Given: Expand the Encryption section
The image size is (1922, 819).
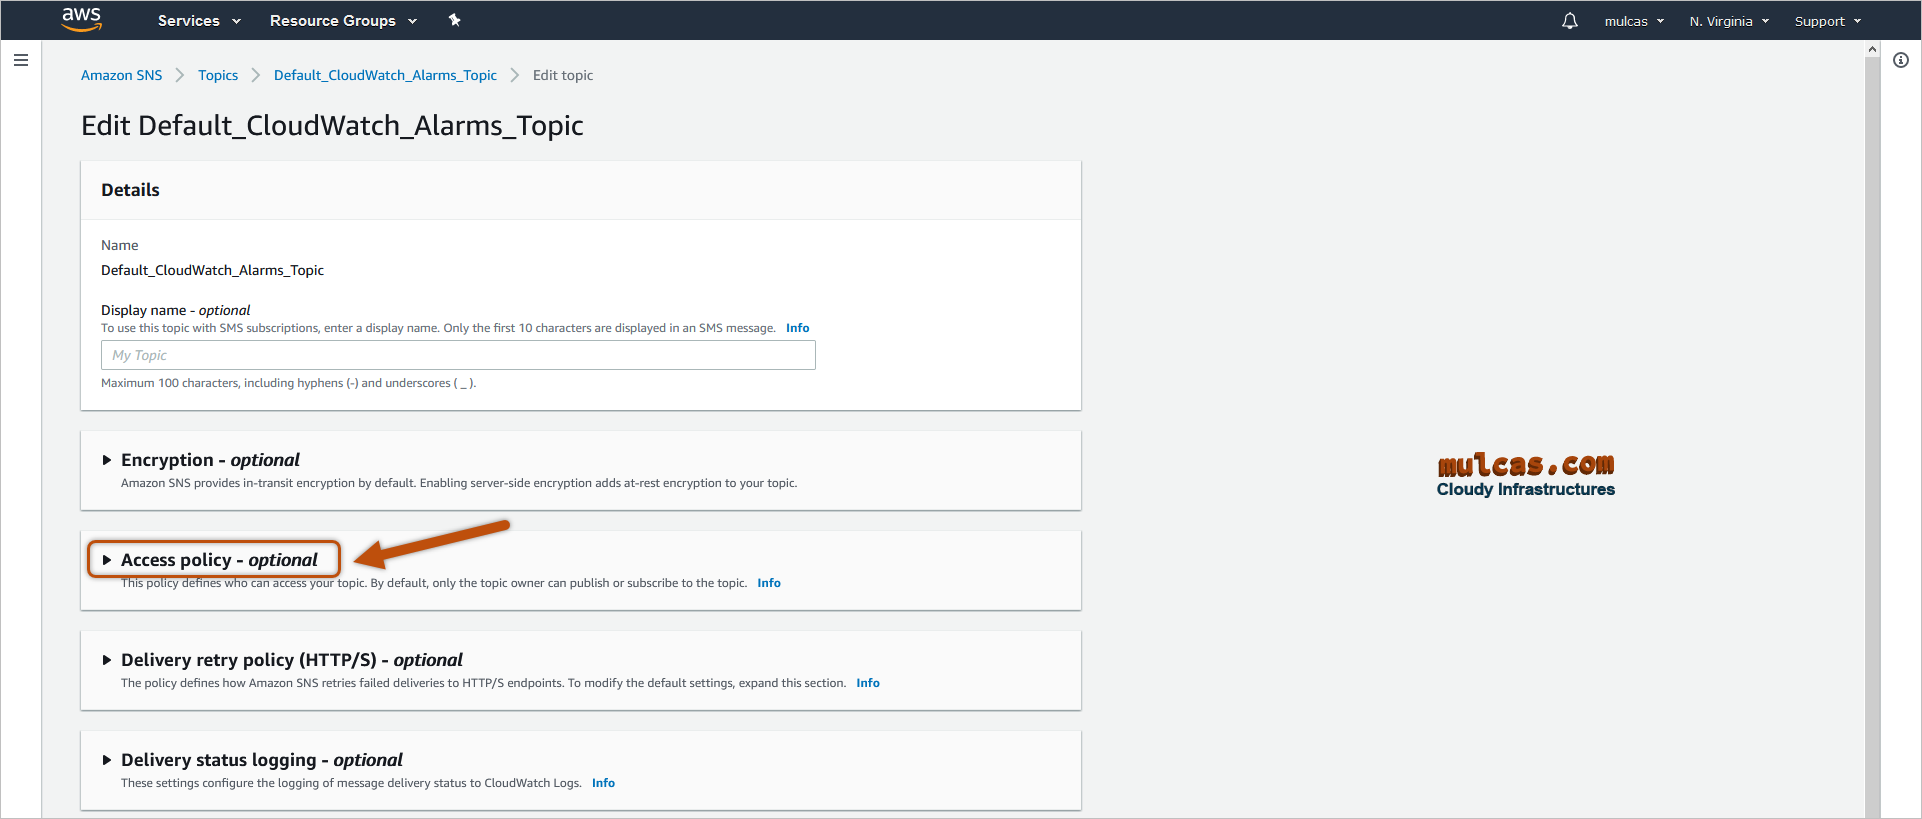Looking at the screenshot, I should tap(107, 460).
